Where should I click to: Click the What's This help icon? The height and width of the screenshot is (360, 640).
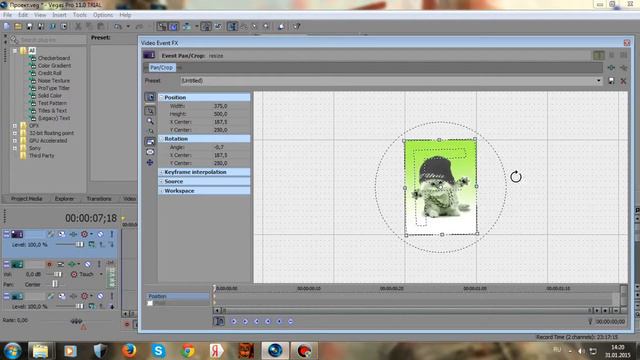pyautogui.click(x=297, y=27)
